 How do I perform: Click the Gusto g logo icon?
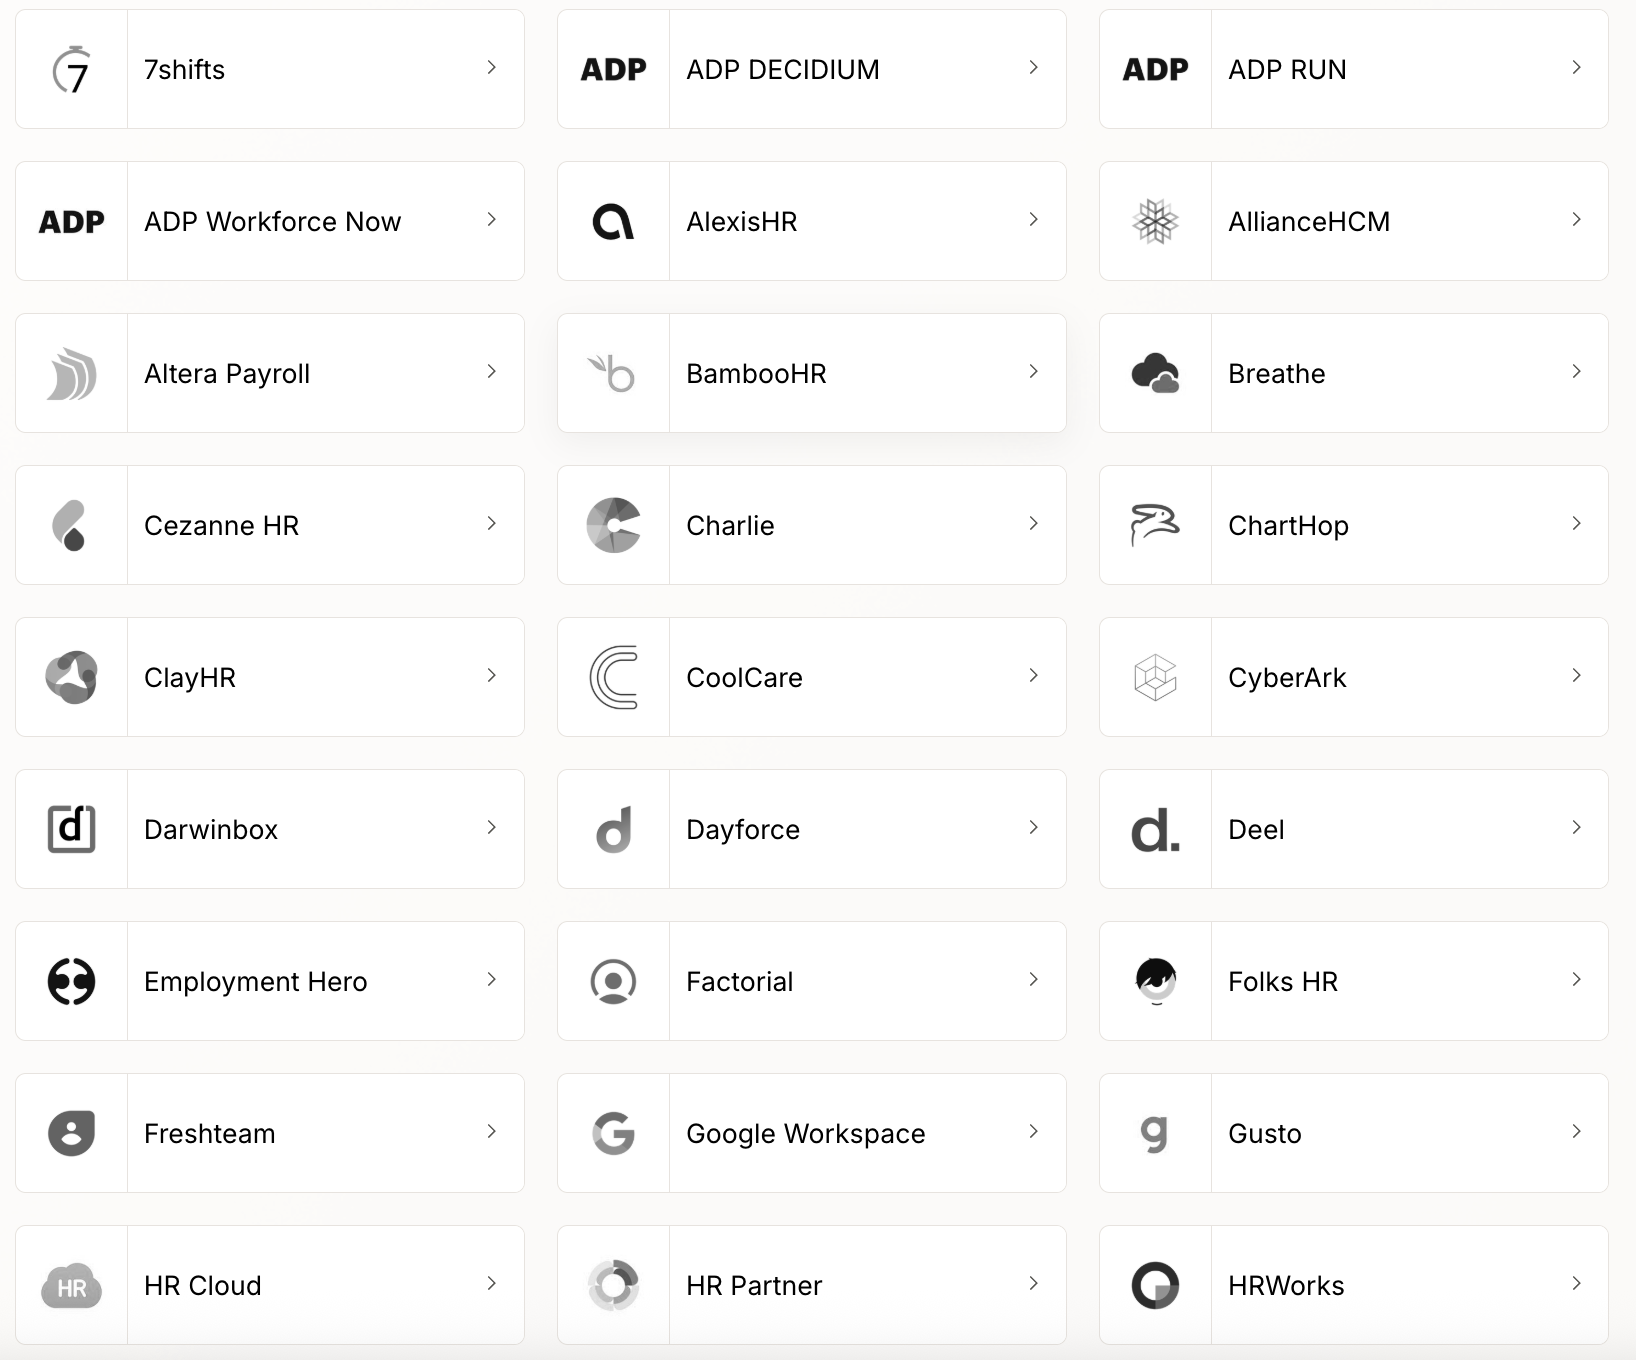coord(1154,1135)
